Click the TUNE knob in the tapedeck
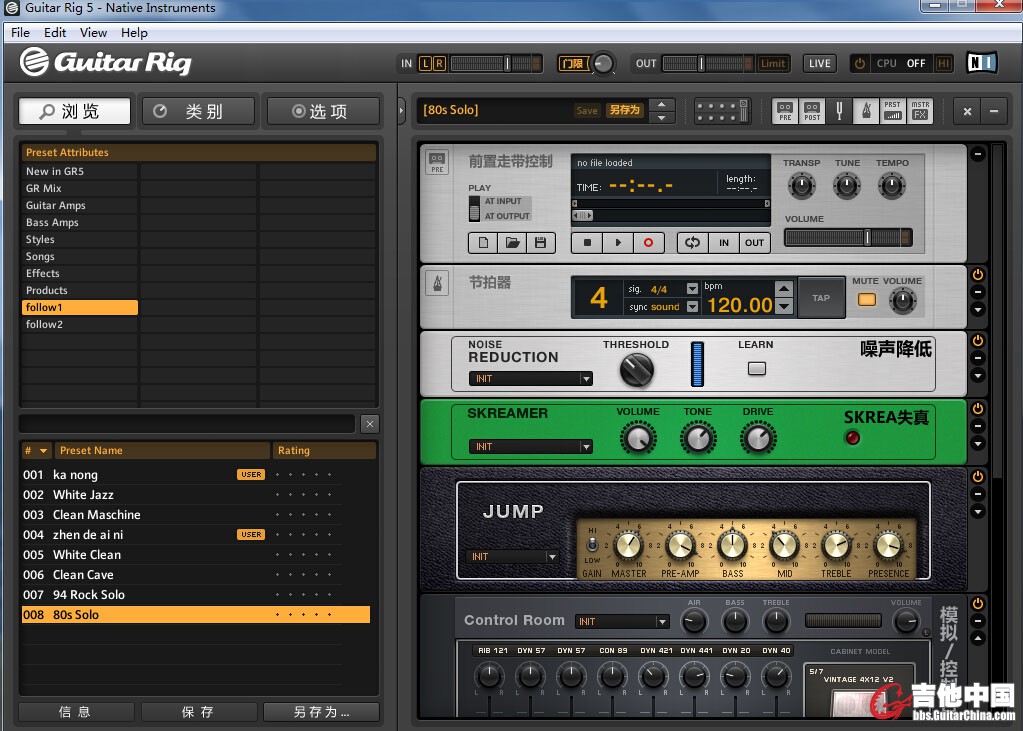This screenshot has width=1023, height=731. (x=847, y=186)
